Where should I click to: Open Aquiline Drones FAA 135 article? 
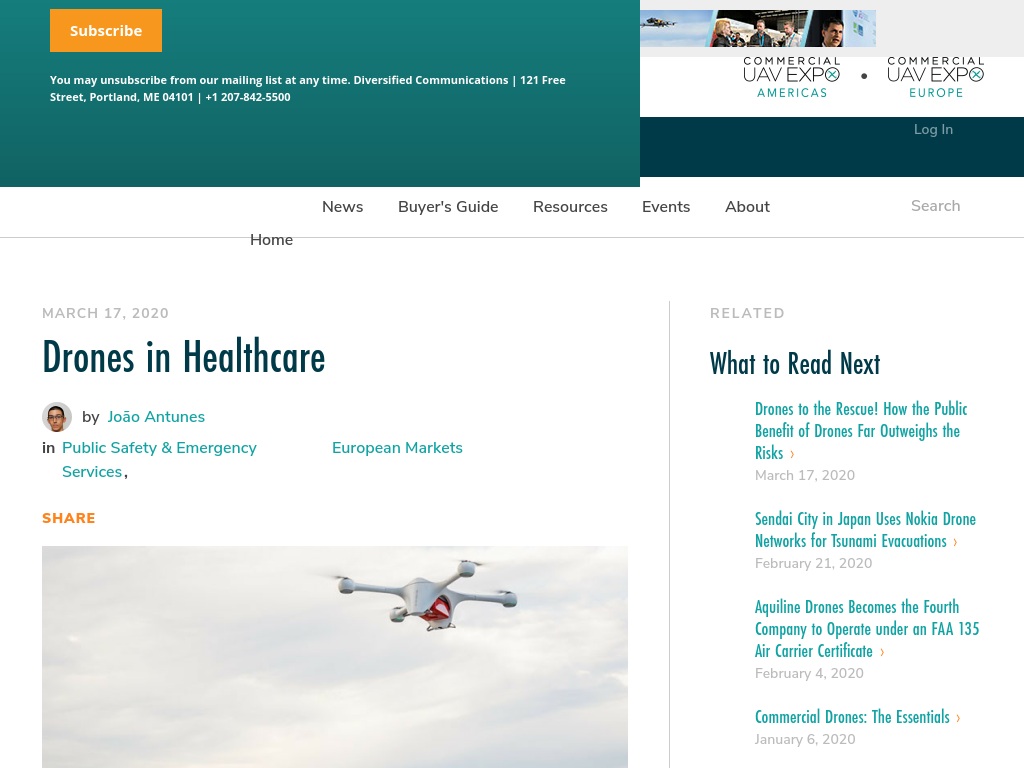coord(867,629)
